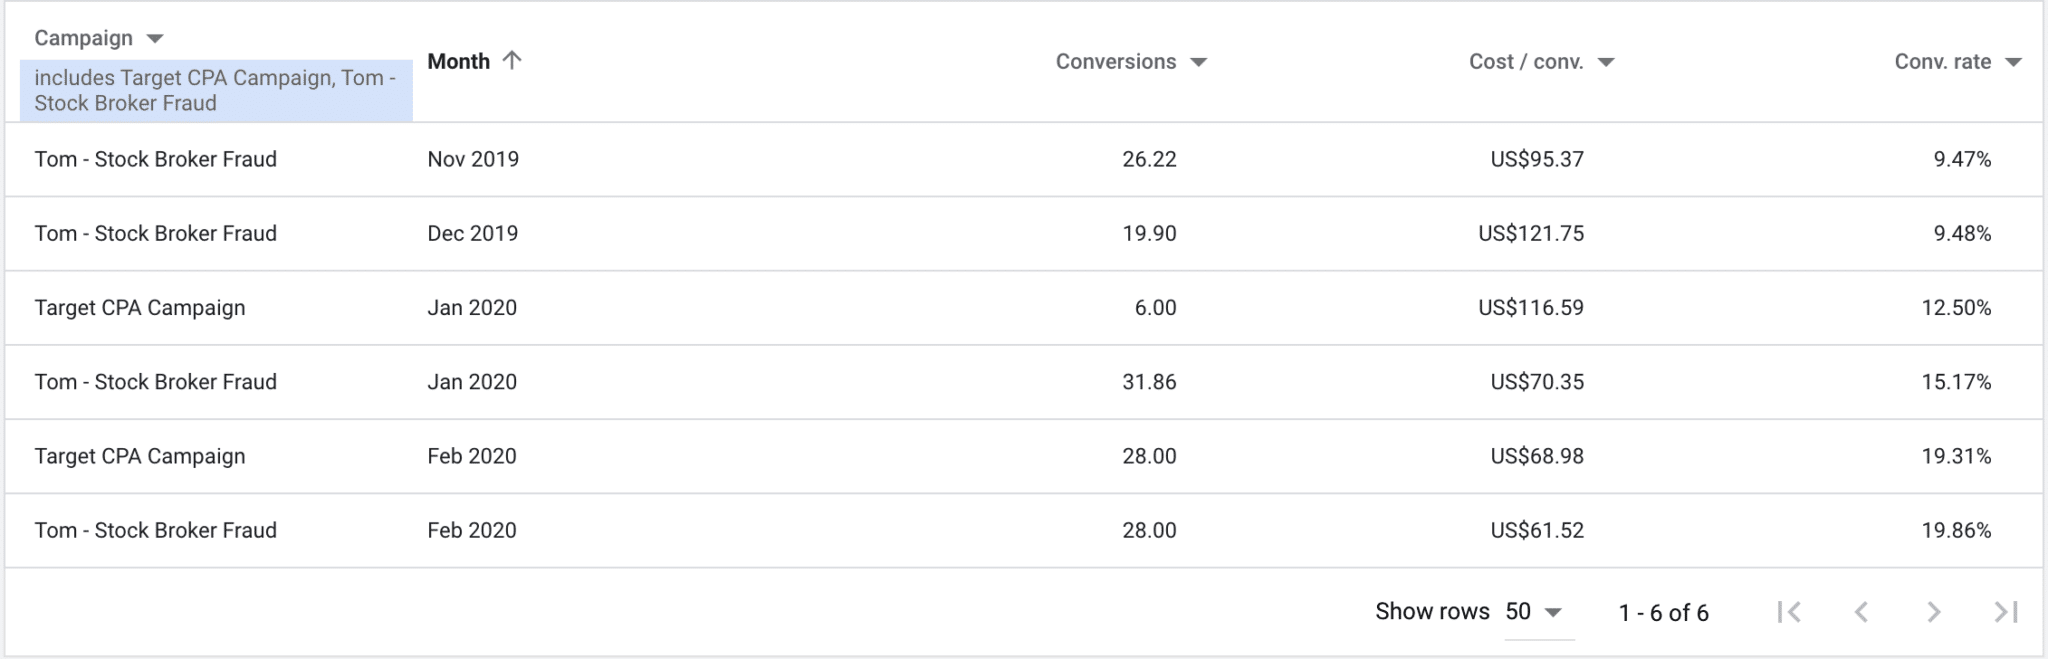
Task: Select Tom - Stock Broker Fraud Nov 2019 row
Action: 1024,159
